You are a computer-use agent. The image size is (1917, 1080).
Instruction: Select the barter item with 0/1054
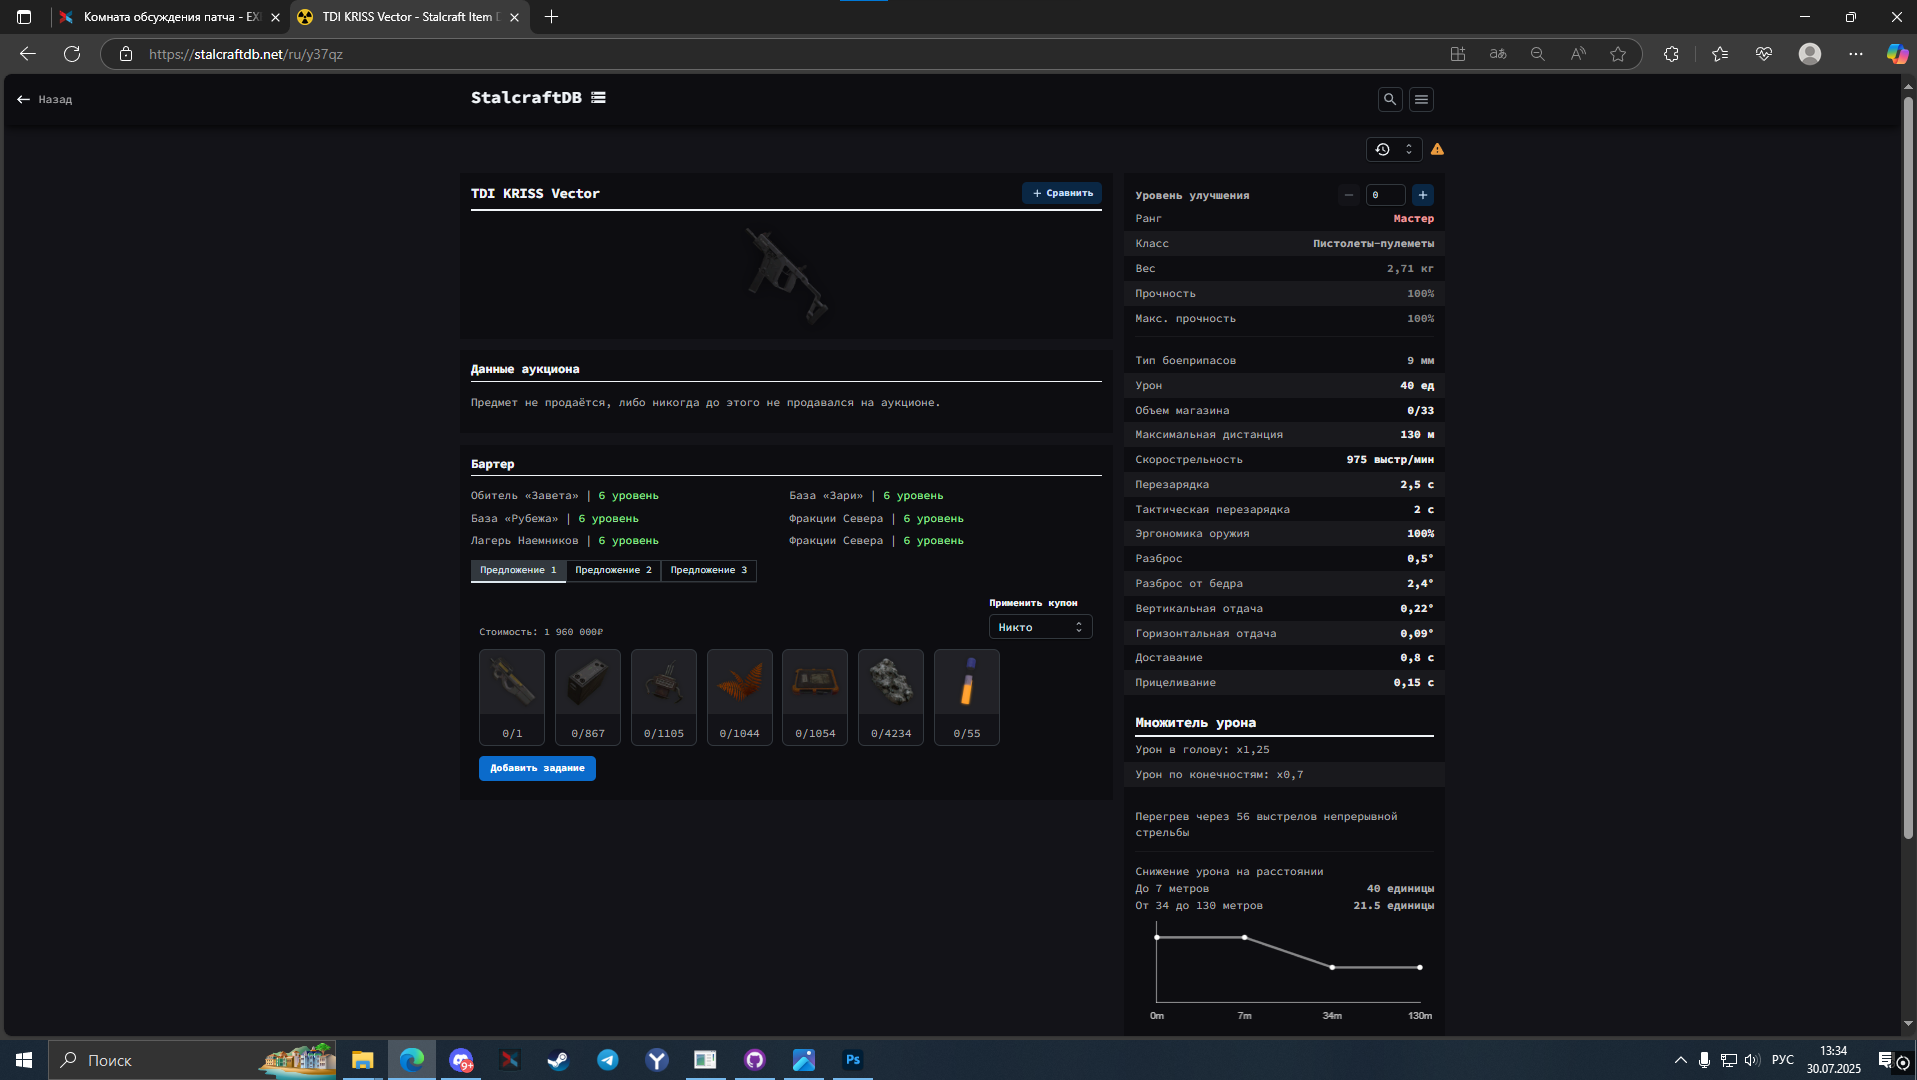[815, 697]
